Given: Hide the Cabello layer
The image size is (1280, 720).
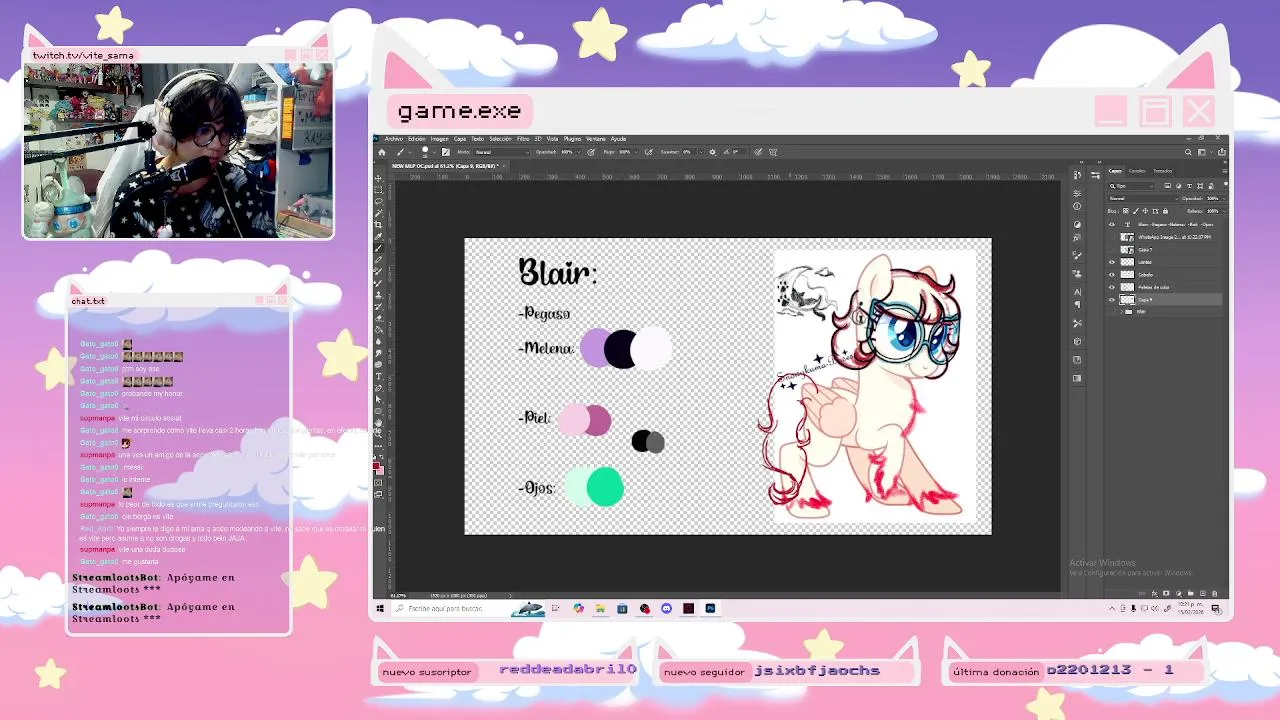Looking at the screenshot, I should (1112, 274).
